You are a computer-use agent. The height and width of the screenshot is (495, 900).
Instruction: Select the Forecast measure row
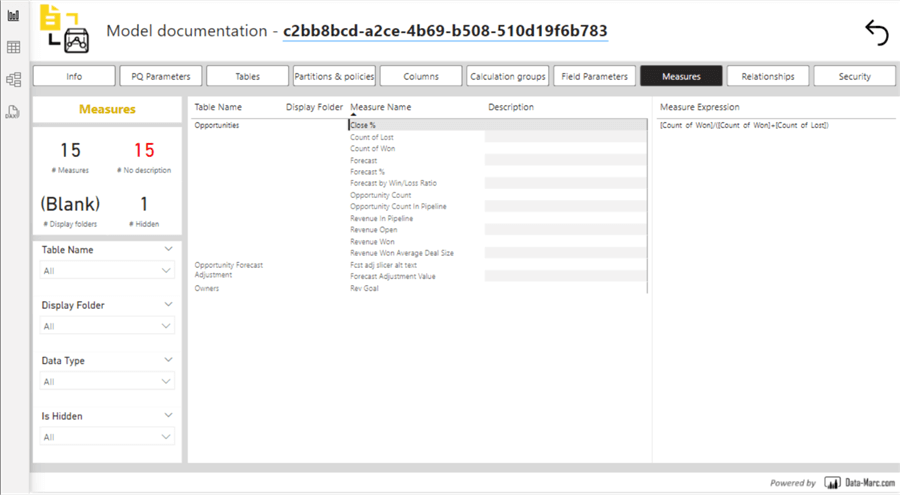coord(363,161)
